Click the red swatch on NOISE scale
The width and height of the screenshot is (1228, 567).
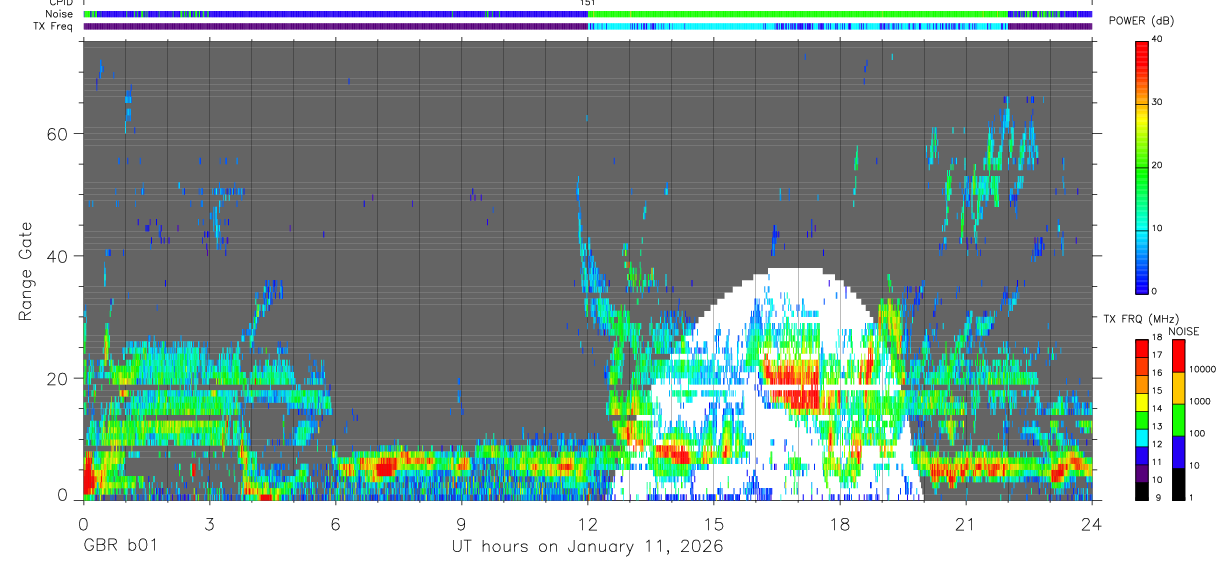pos(1180,356)
